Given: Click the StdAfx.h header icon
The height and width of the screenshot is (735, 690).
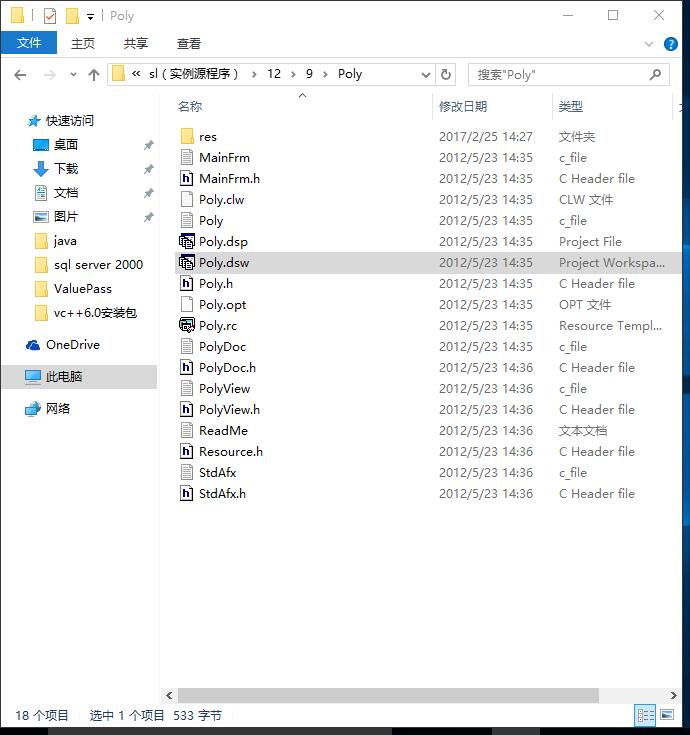Looking at the screenshot, I should tap(187, 494).
